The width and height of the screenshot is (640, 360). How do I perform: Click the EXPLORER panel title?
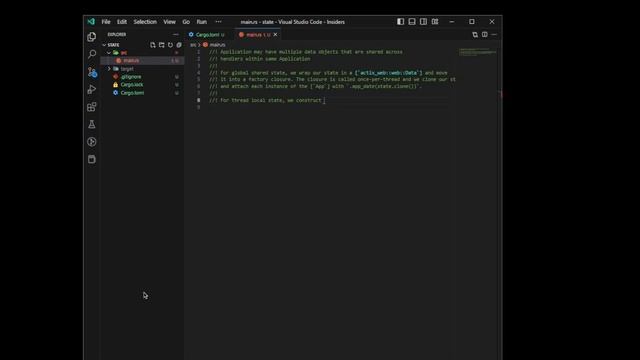click(117, 35)
